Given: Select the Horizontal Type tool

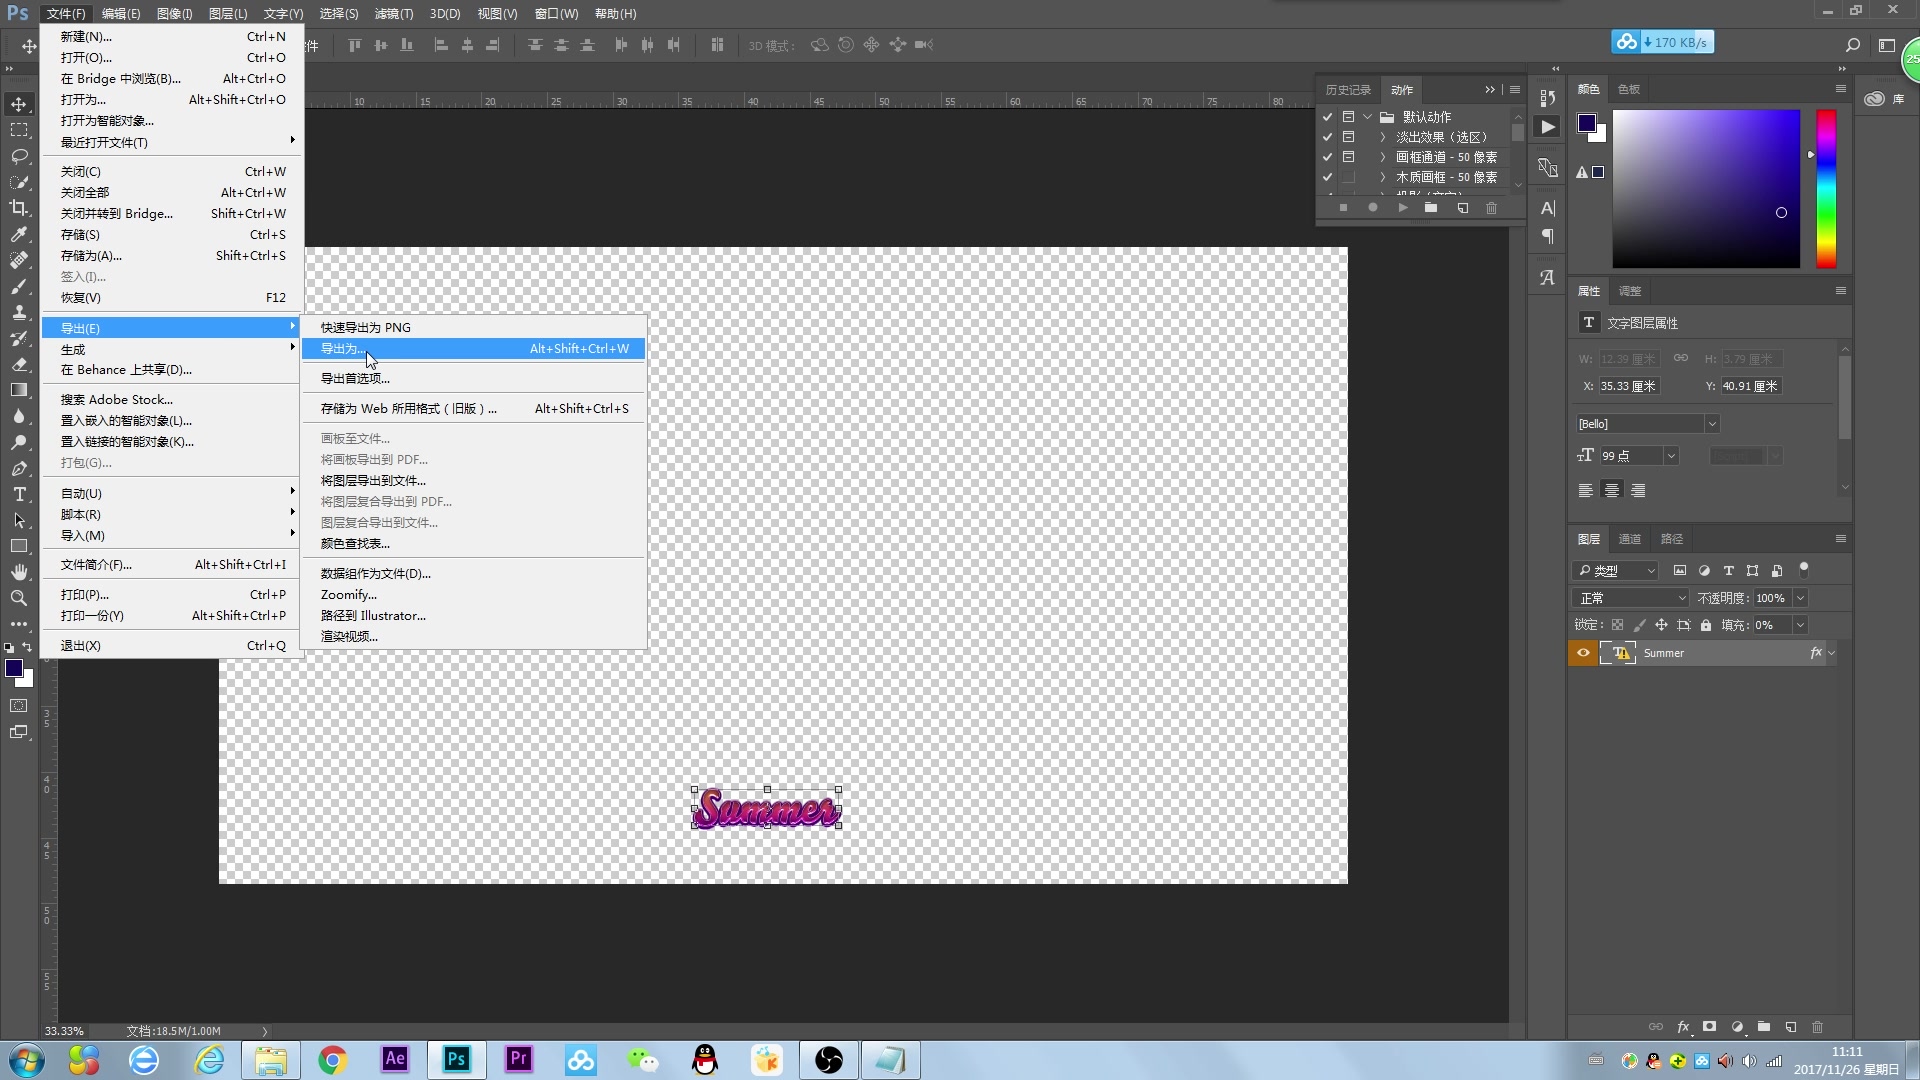Looking at the screenshot, I should click(x=19, y=494).
